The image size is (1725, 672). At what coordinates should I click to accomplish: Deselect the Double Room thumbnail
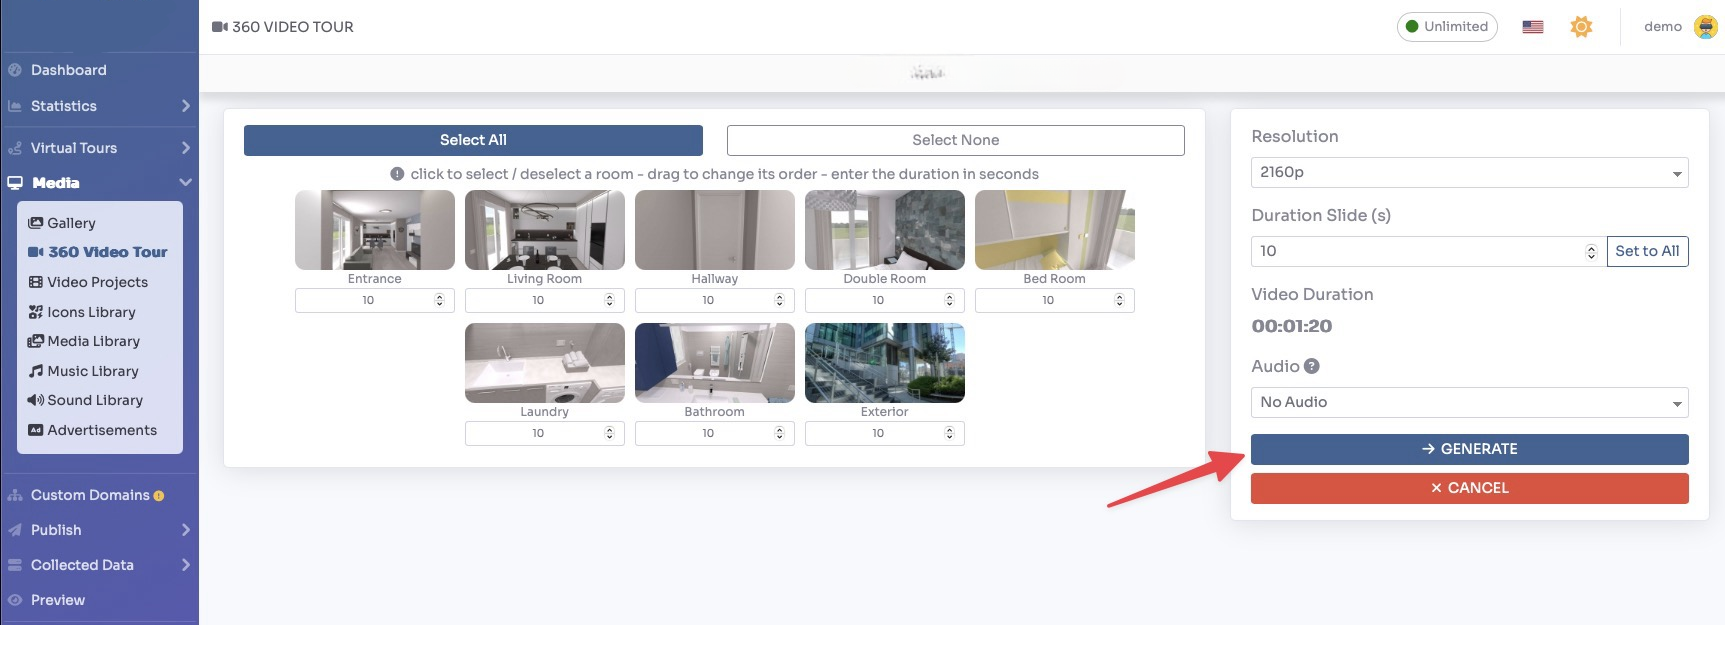click(885, 230)
